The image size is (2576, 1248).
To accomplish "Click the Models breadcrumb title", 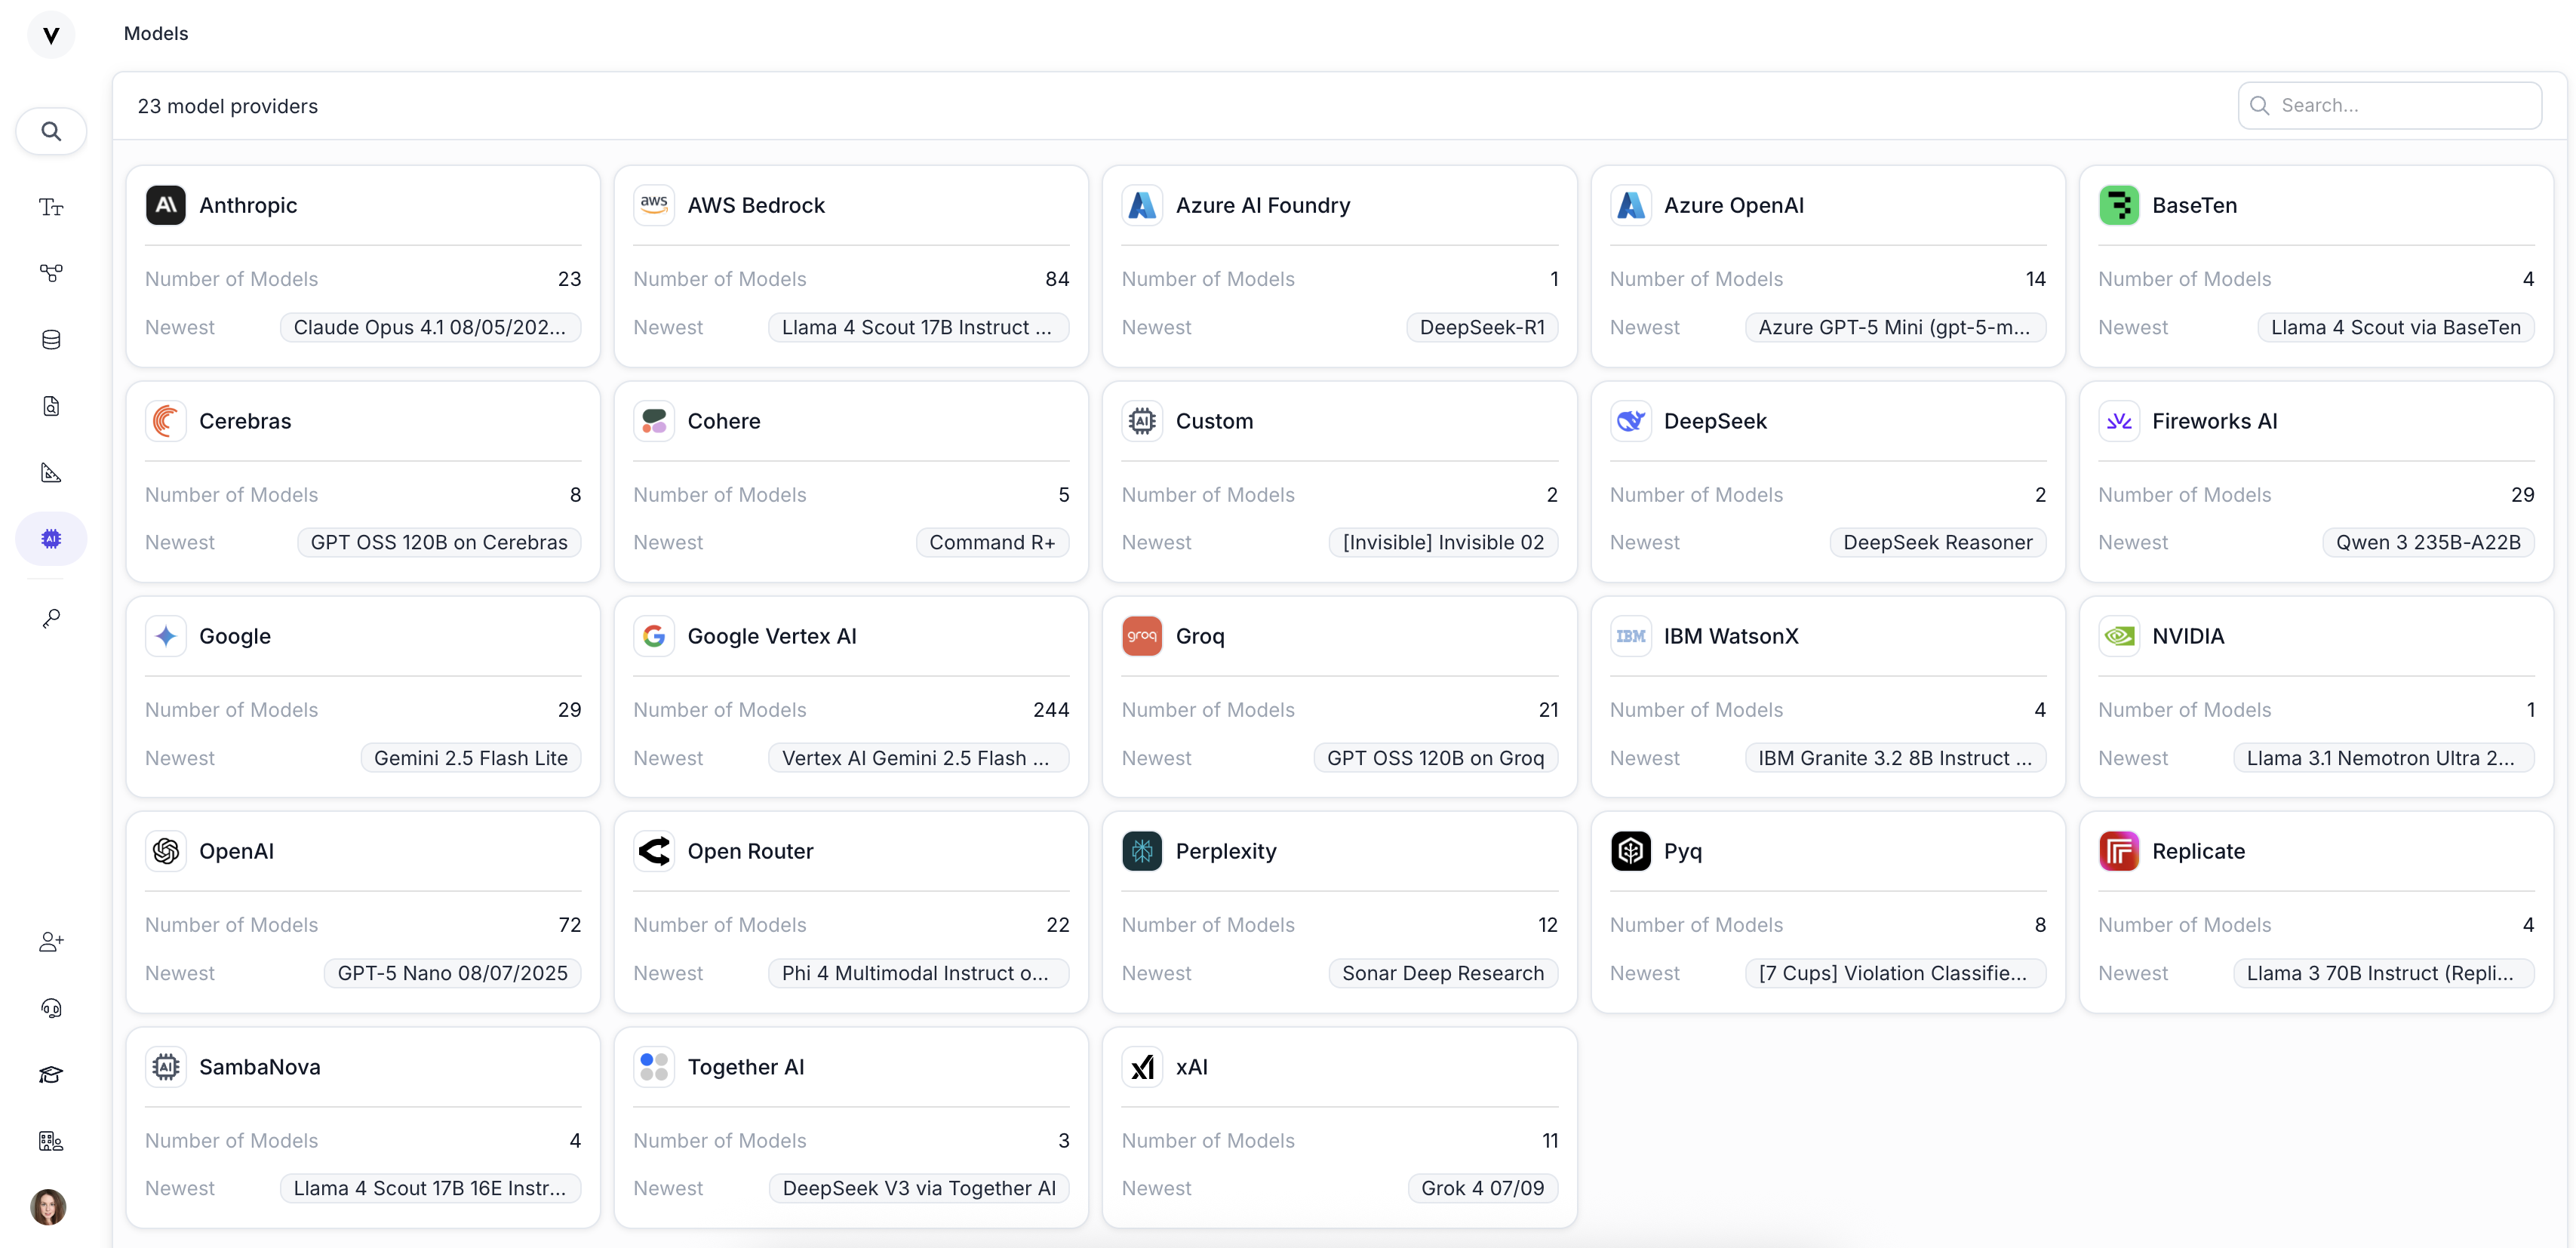I will point(155,33).
